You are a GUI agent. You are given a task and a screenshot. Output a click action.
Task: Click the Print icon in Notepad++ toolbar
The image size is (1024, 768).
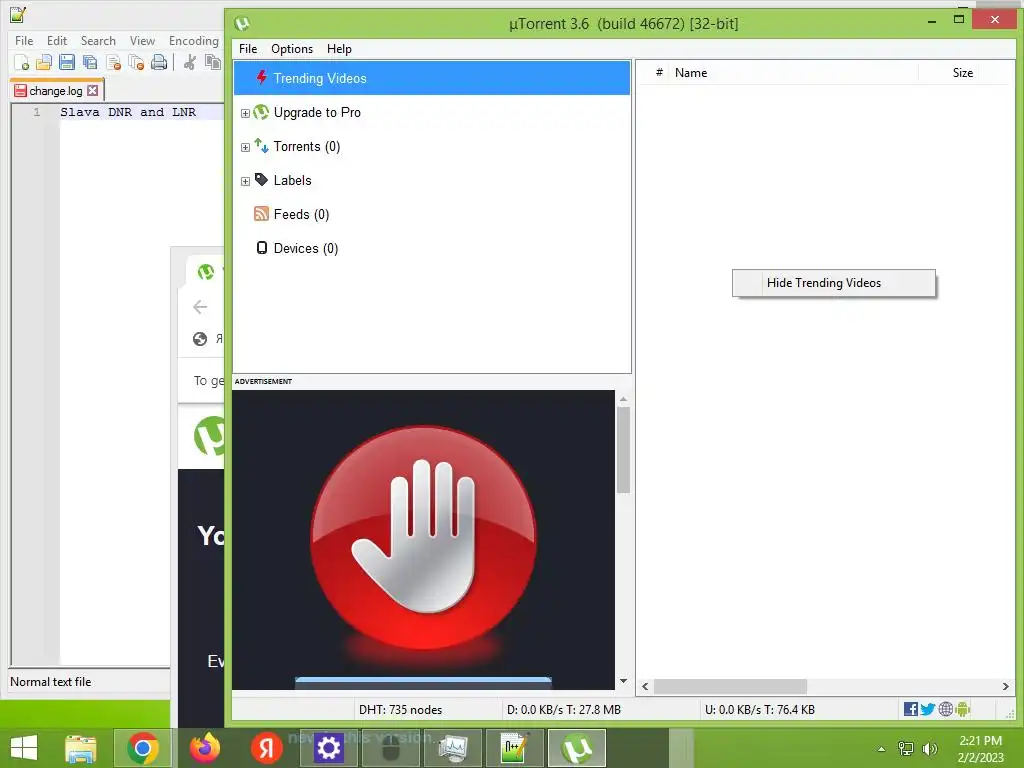(159, 63)
